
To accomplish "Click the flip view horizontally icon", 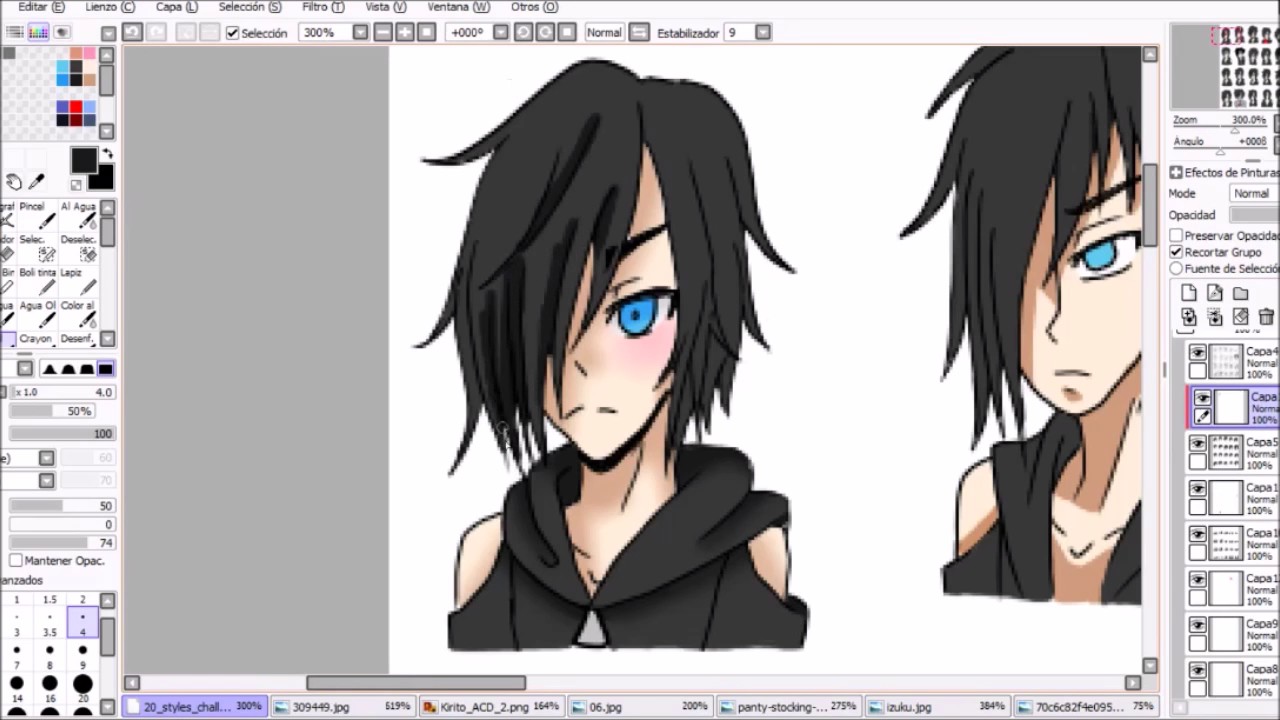I will tap(640, 32).
